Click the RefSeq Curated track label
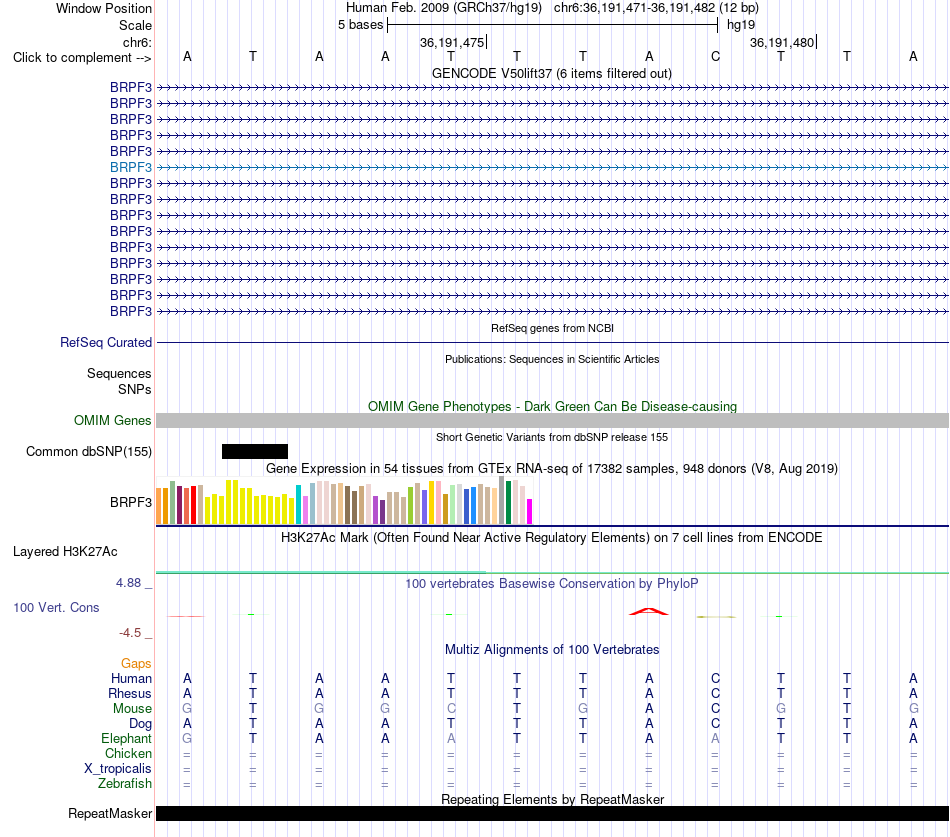The width and height of the screenshot is (950, 837). [106, 342]
